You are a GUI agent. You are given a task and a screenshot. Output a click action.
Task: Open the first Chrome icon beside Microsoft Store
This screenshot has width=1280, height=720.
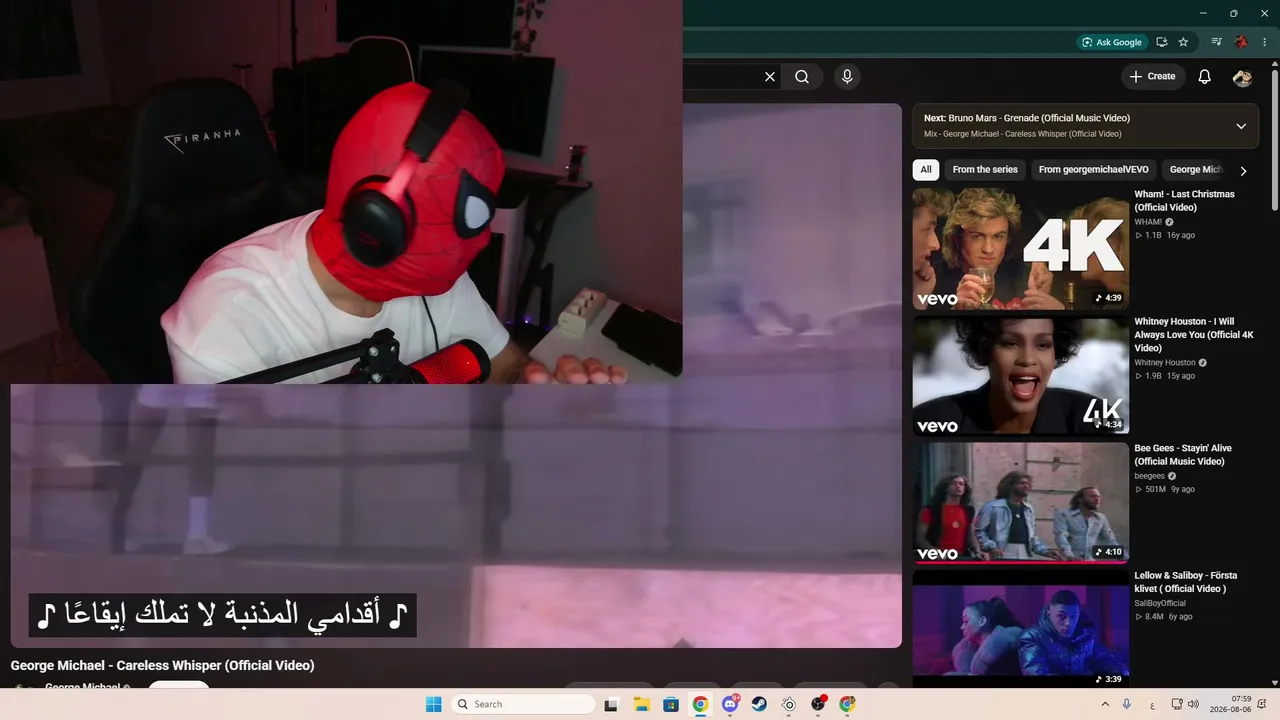pos(700,704)
